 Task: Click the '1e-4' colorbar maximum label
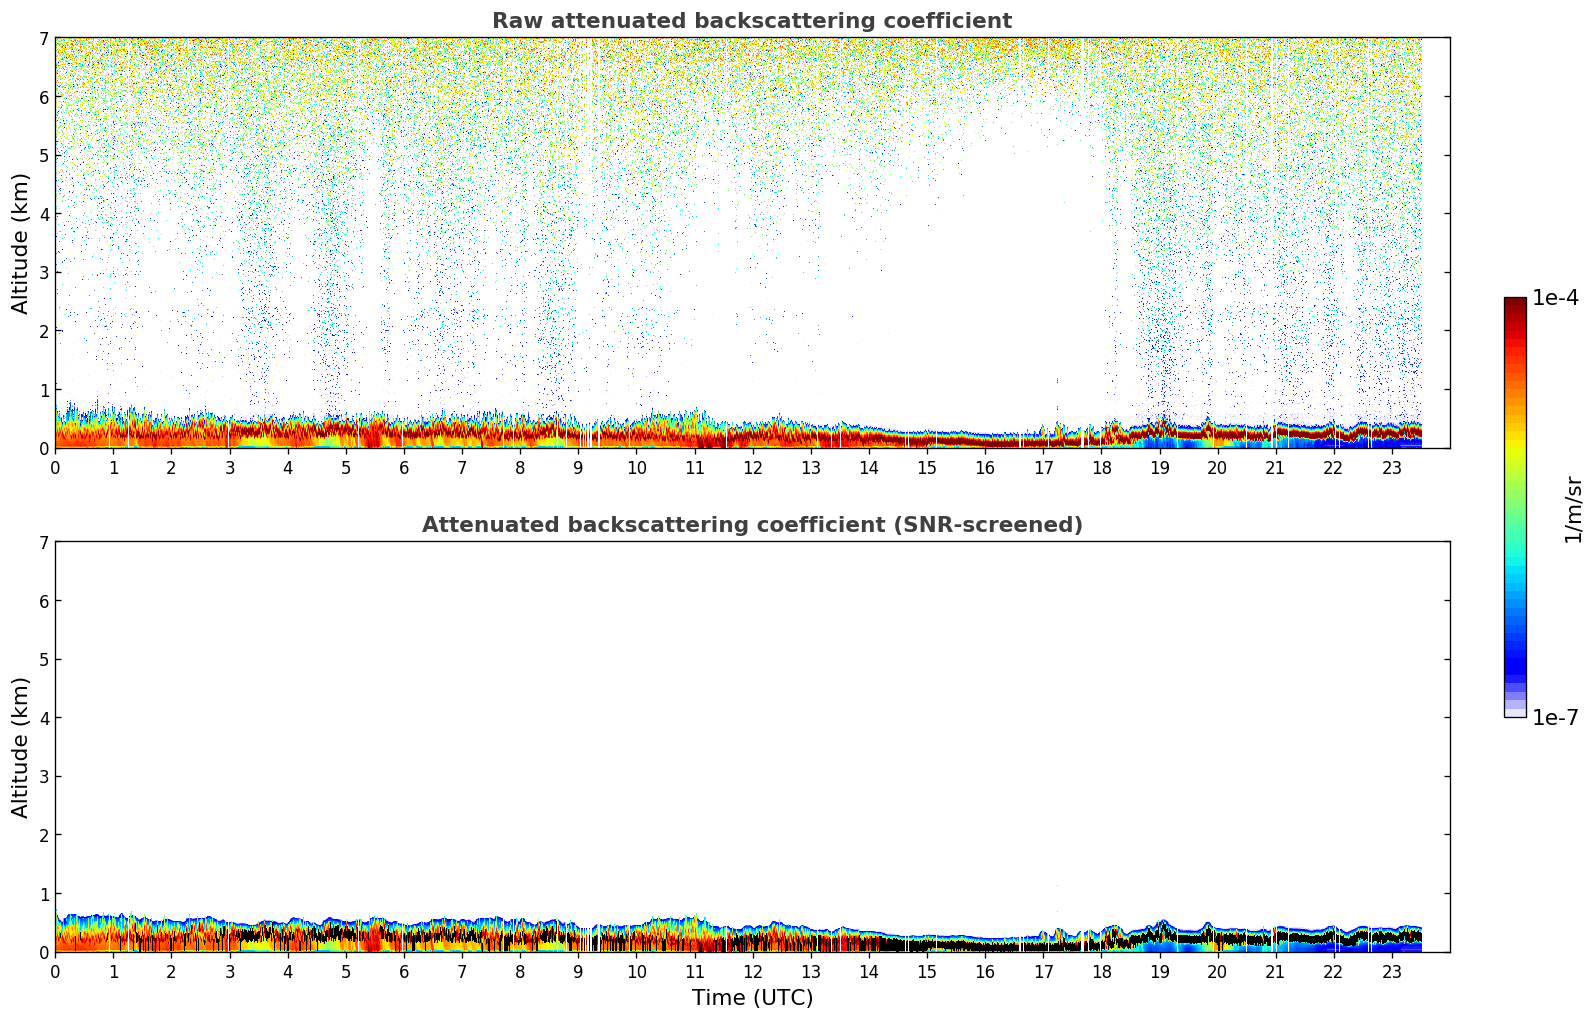[1555, 298]
